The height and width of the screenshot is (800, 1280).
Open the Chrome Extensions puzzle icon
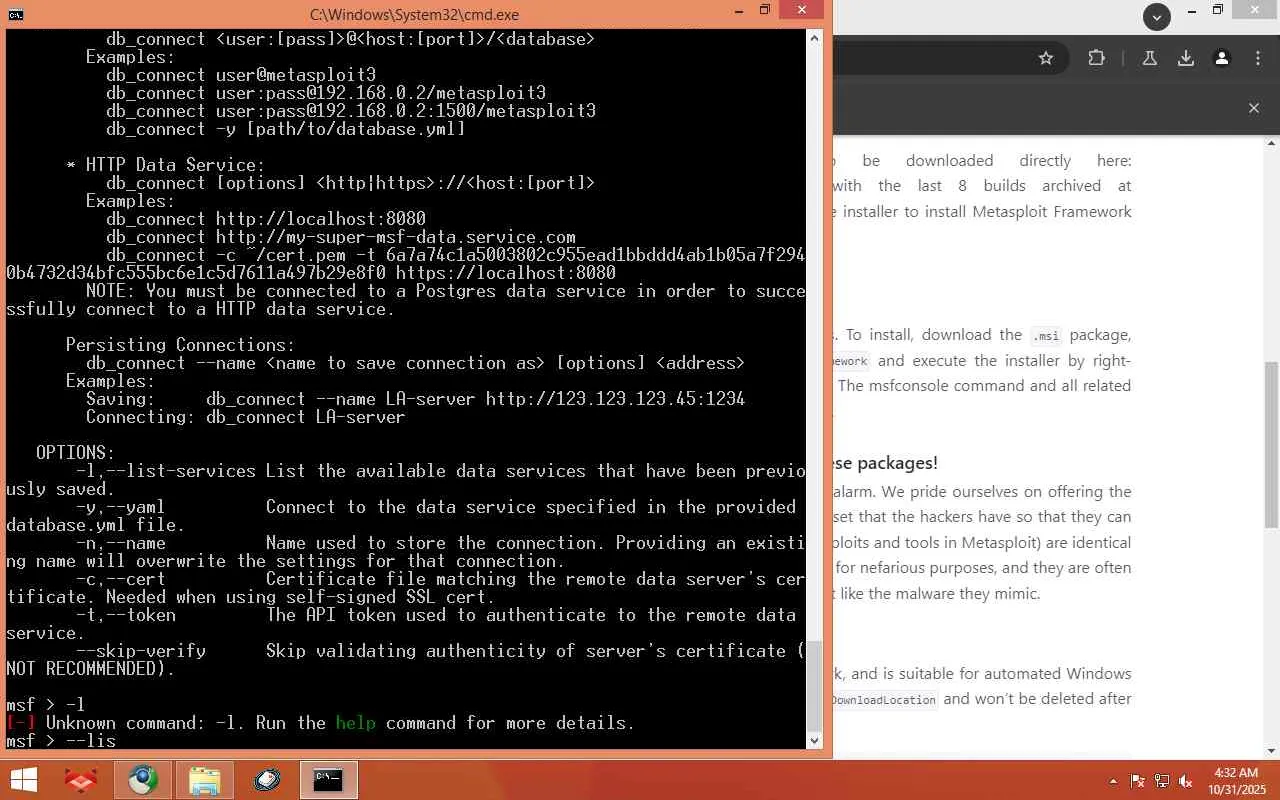[x=1097, y=58]
